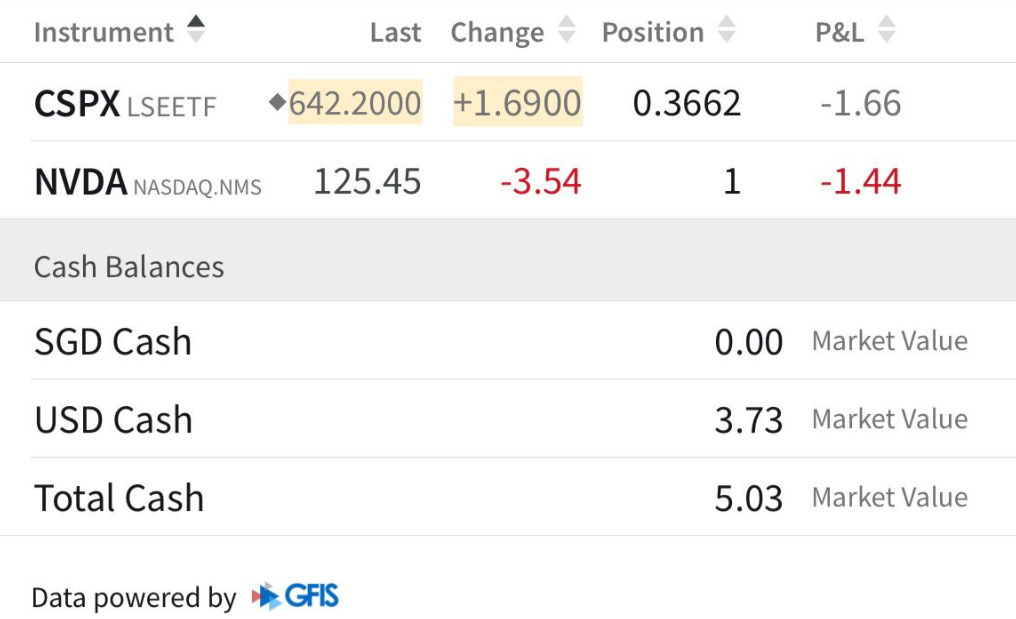Click diamond marker before CSPX last price
1016x619 pixels.
pyautogui.click(x=277, y=102)
